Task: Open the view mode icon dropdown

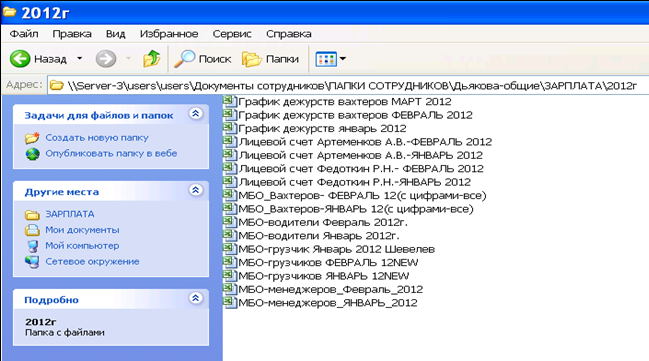Action: coord(330,59)
